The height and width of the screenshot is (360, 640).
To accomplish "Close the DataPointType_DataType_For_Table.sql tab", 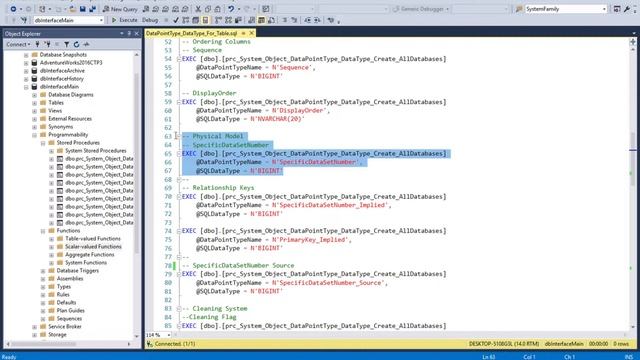I will click(251, 33).
